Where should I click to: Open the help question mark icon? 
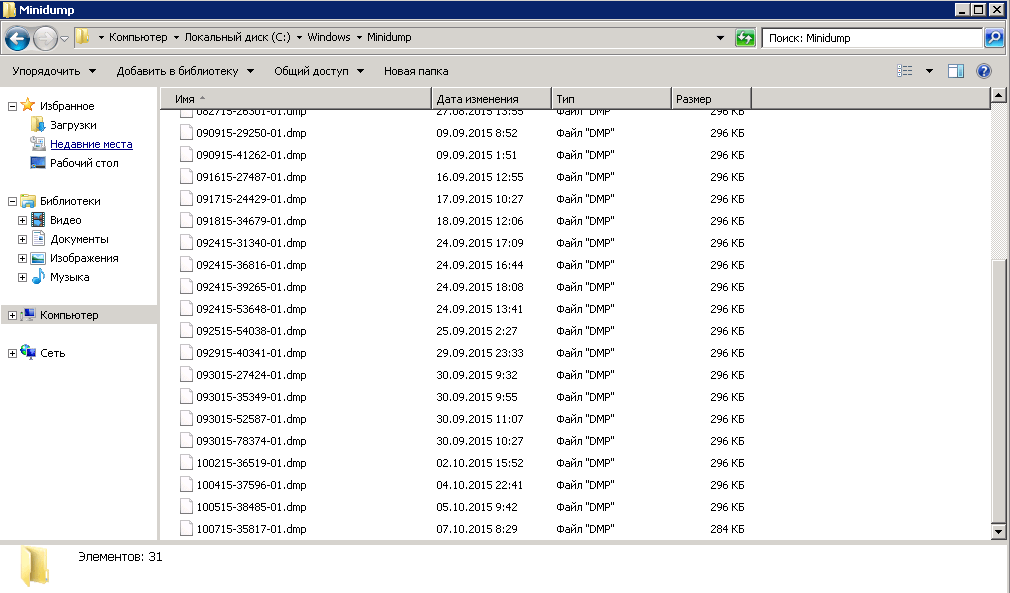pyautogui.click(x=983, y=71)
